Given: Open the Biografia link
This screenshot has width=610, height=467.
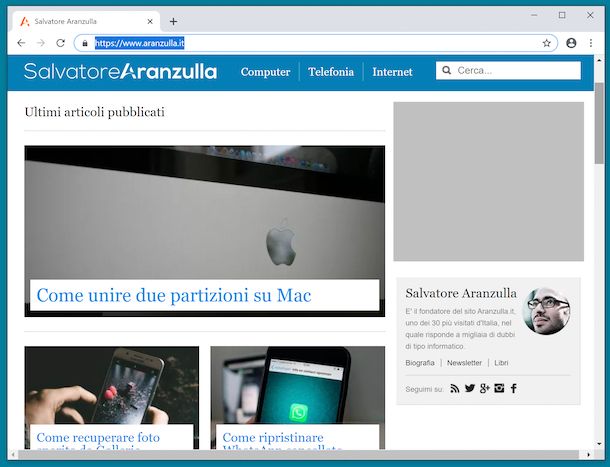Looking at the screenshot, I should tap(420, 363).
